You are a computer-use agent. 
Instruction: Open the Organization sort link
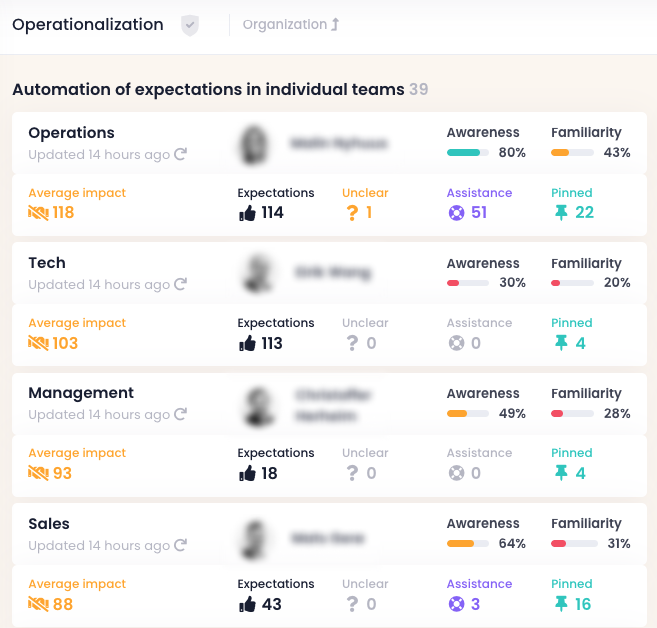click(x=291, y=25)
